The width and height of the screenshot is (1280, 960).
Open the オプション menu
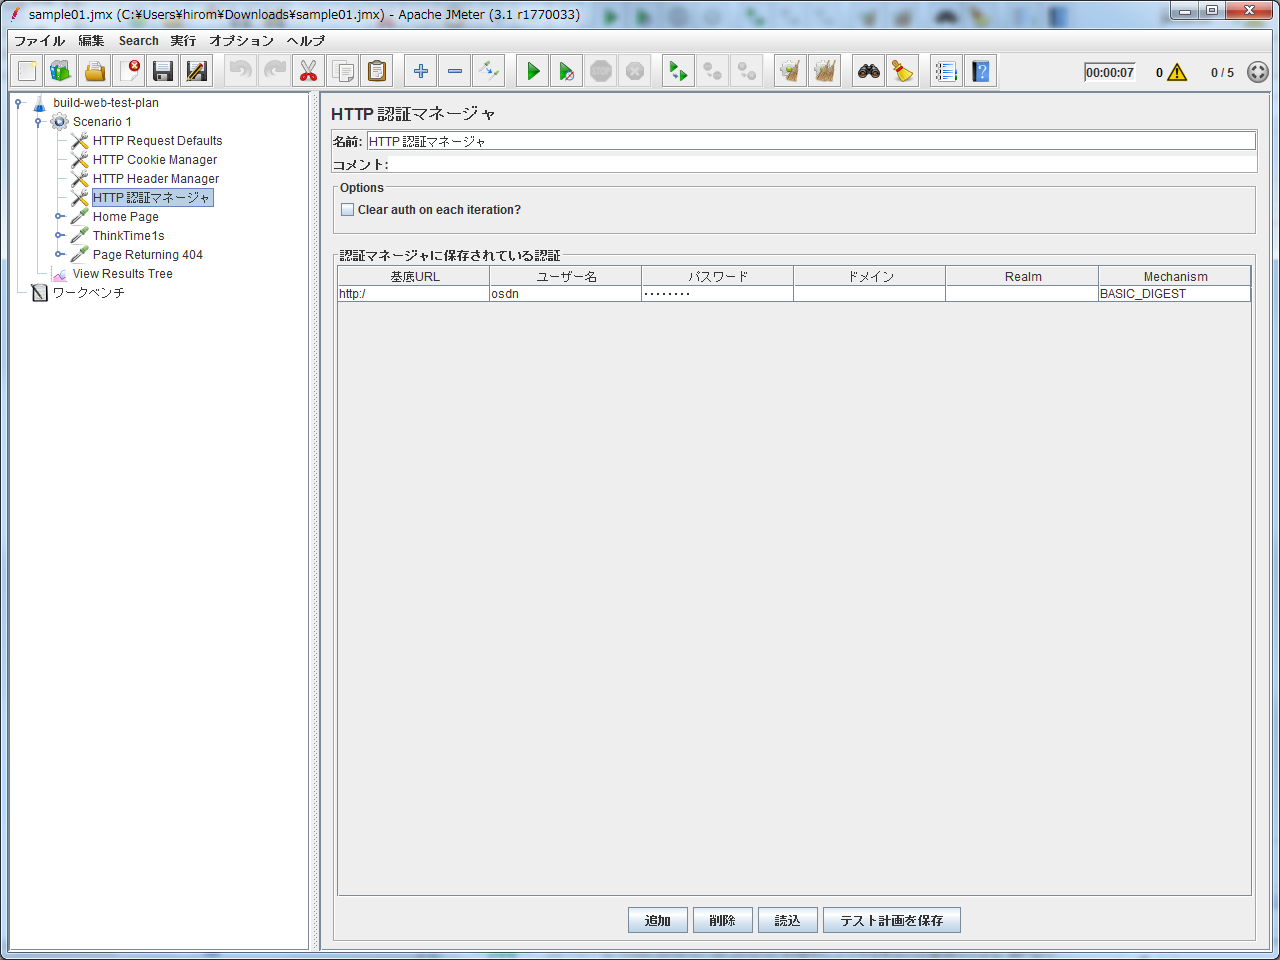pos(242,41)
